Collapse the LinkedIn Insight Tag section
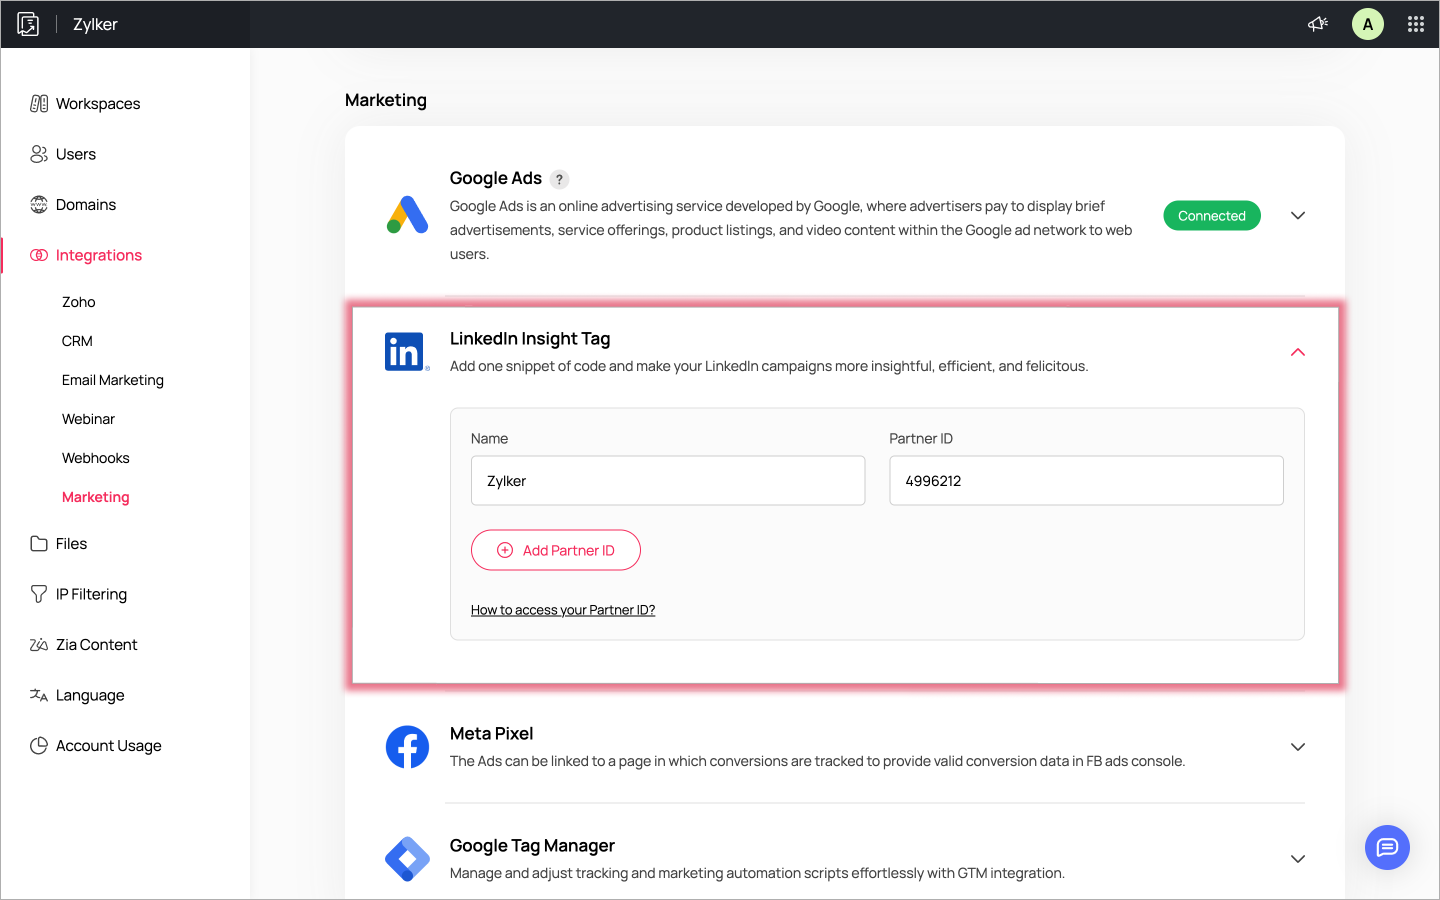The height and width of the screenshot is (900, 1440). click(x=1298, y=352)
